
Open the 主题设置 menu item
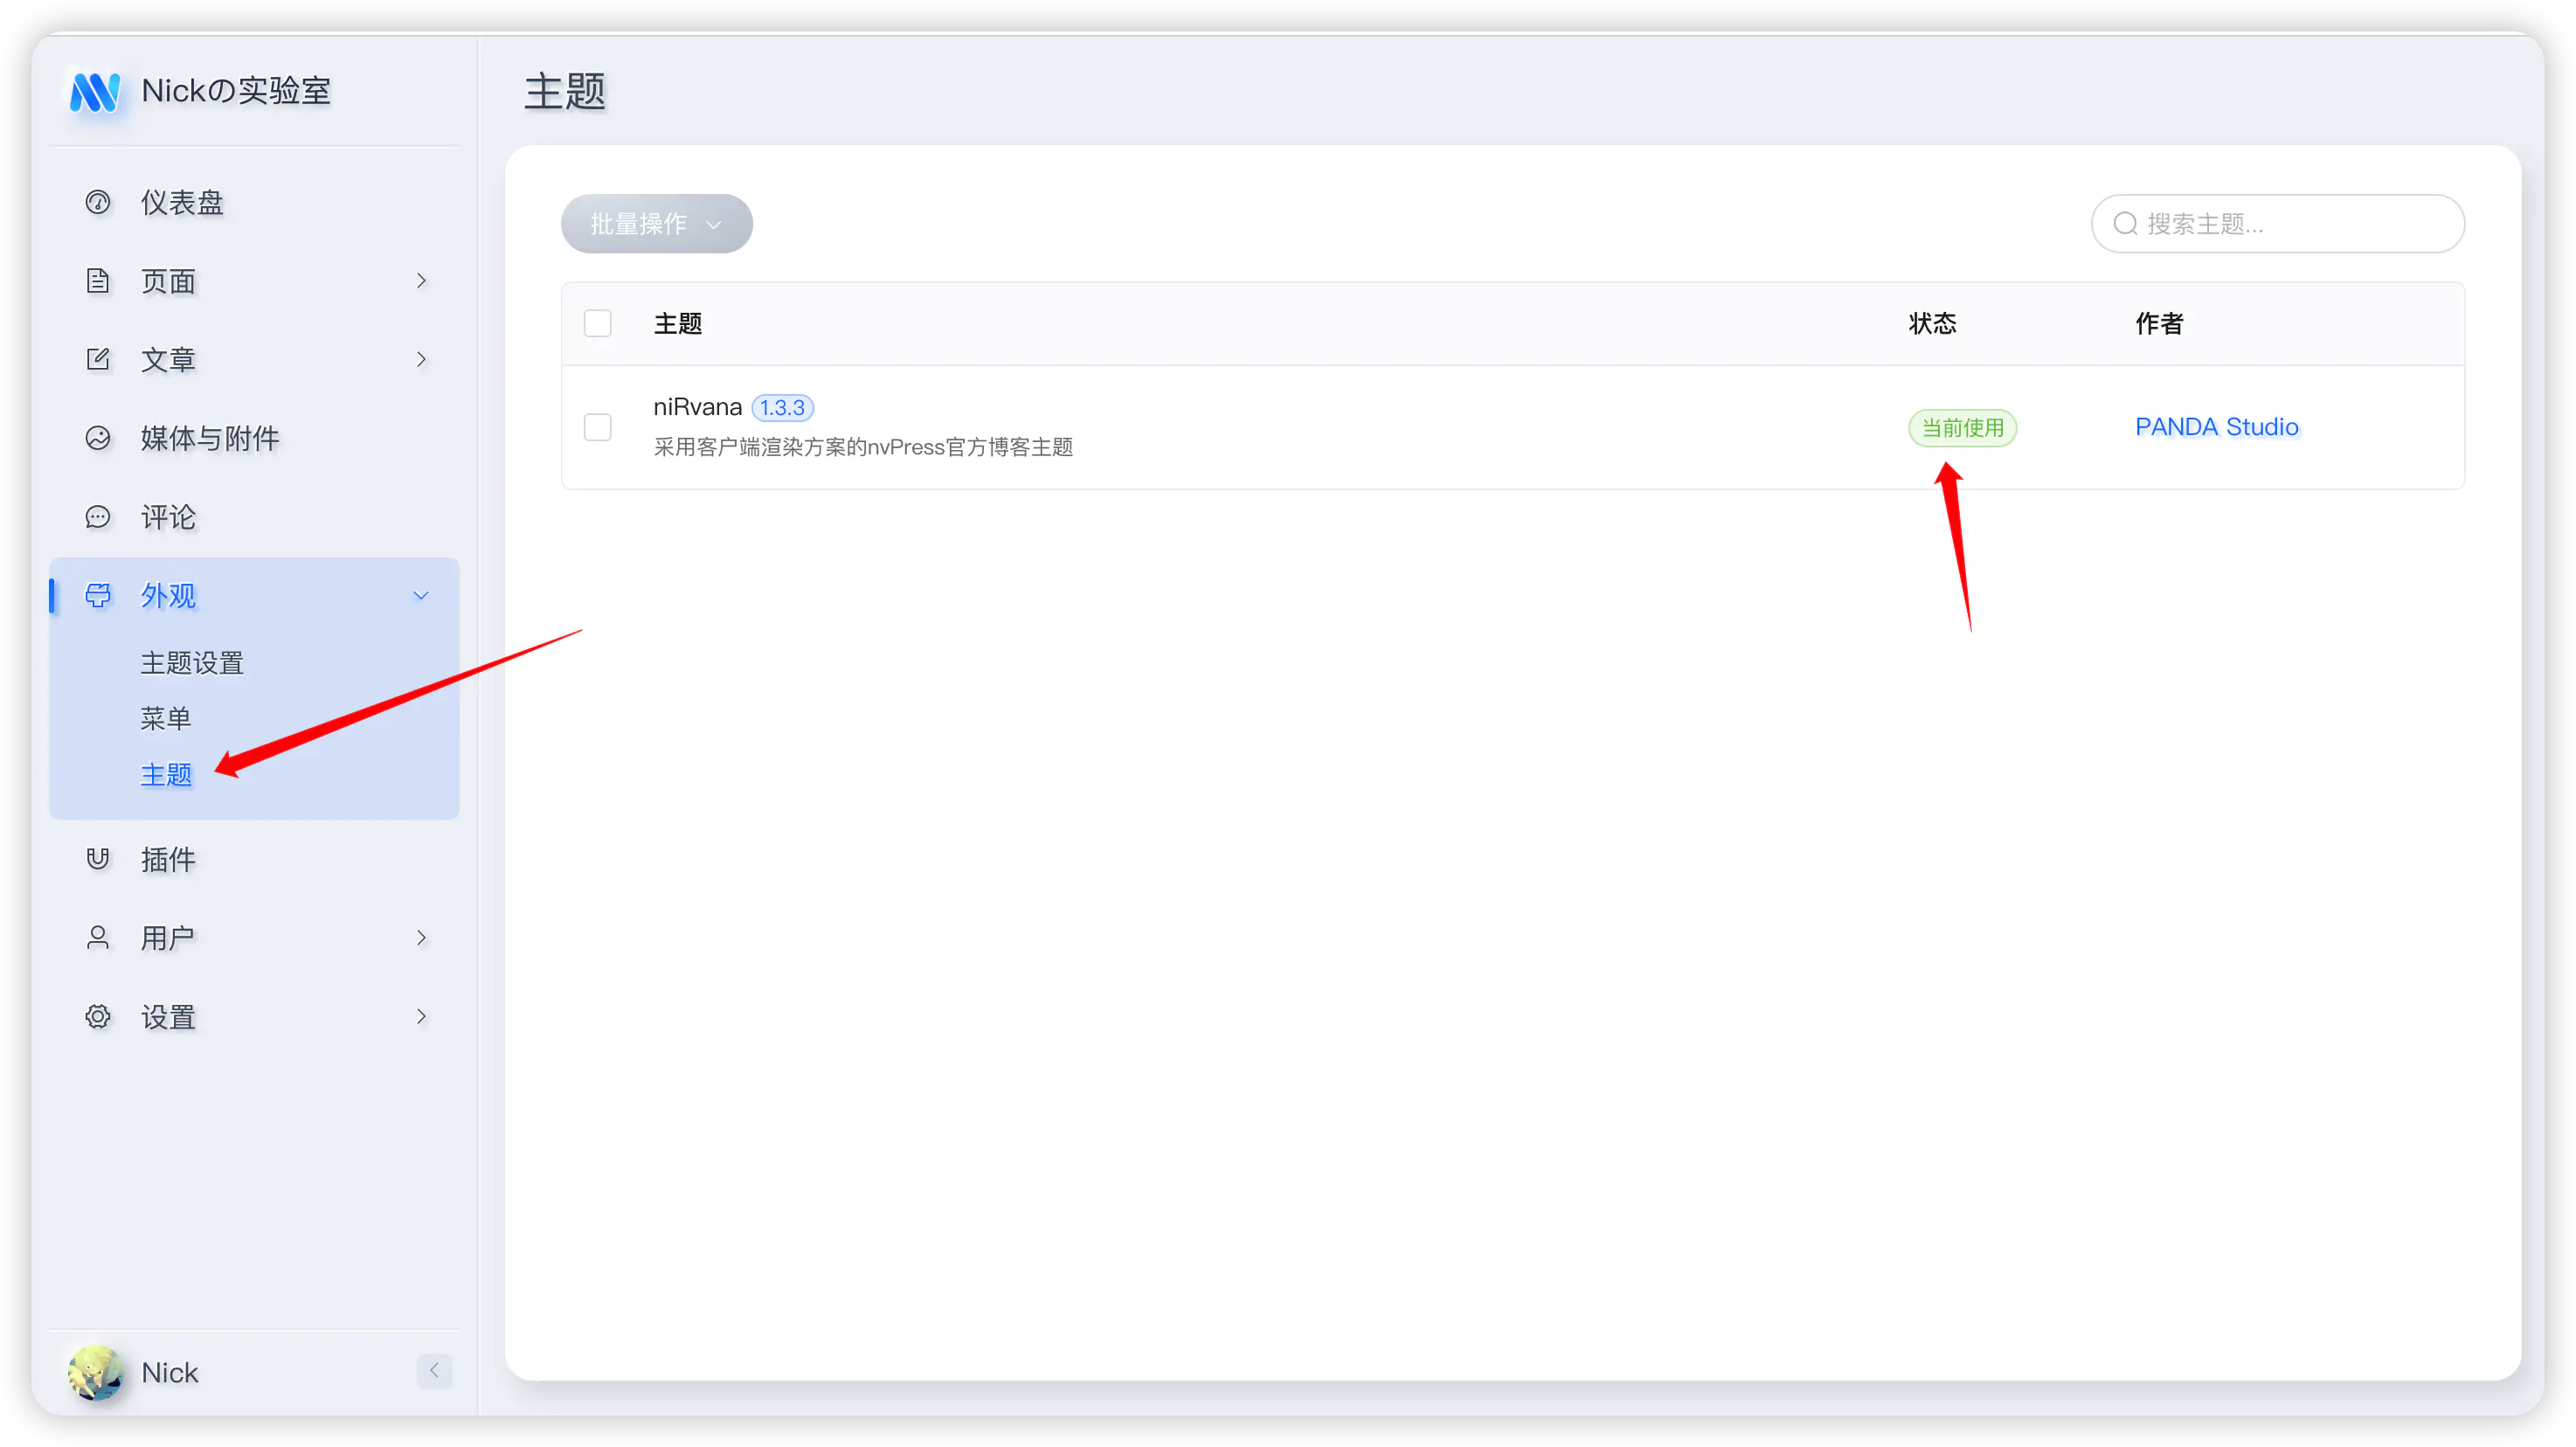click(192, 663)
